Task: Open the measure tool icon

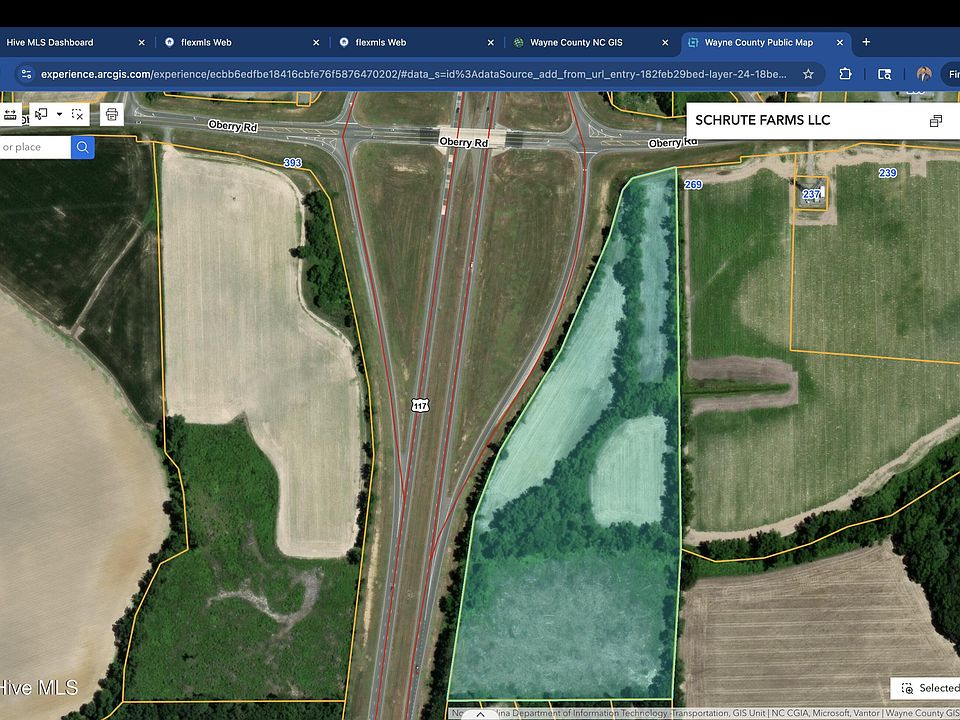Action: (x=10, y=114)
